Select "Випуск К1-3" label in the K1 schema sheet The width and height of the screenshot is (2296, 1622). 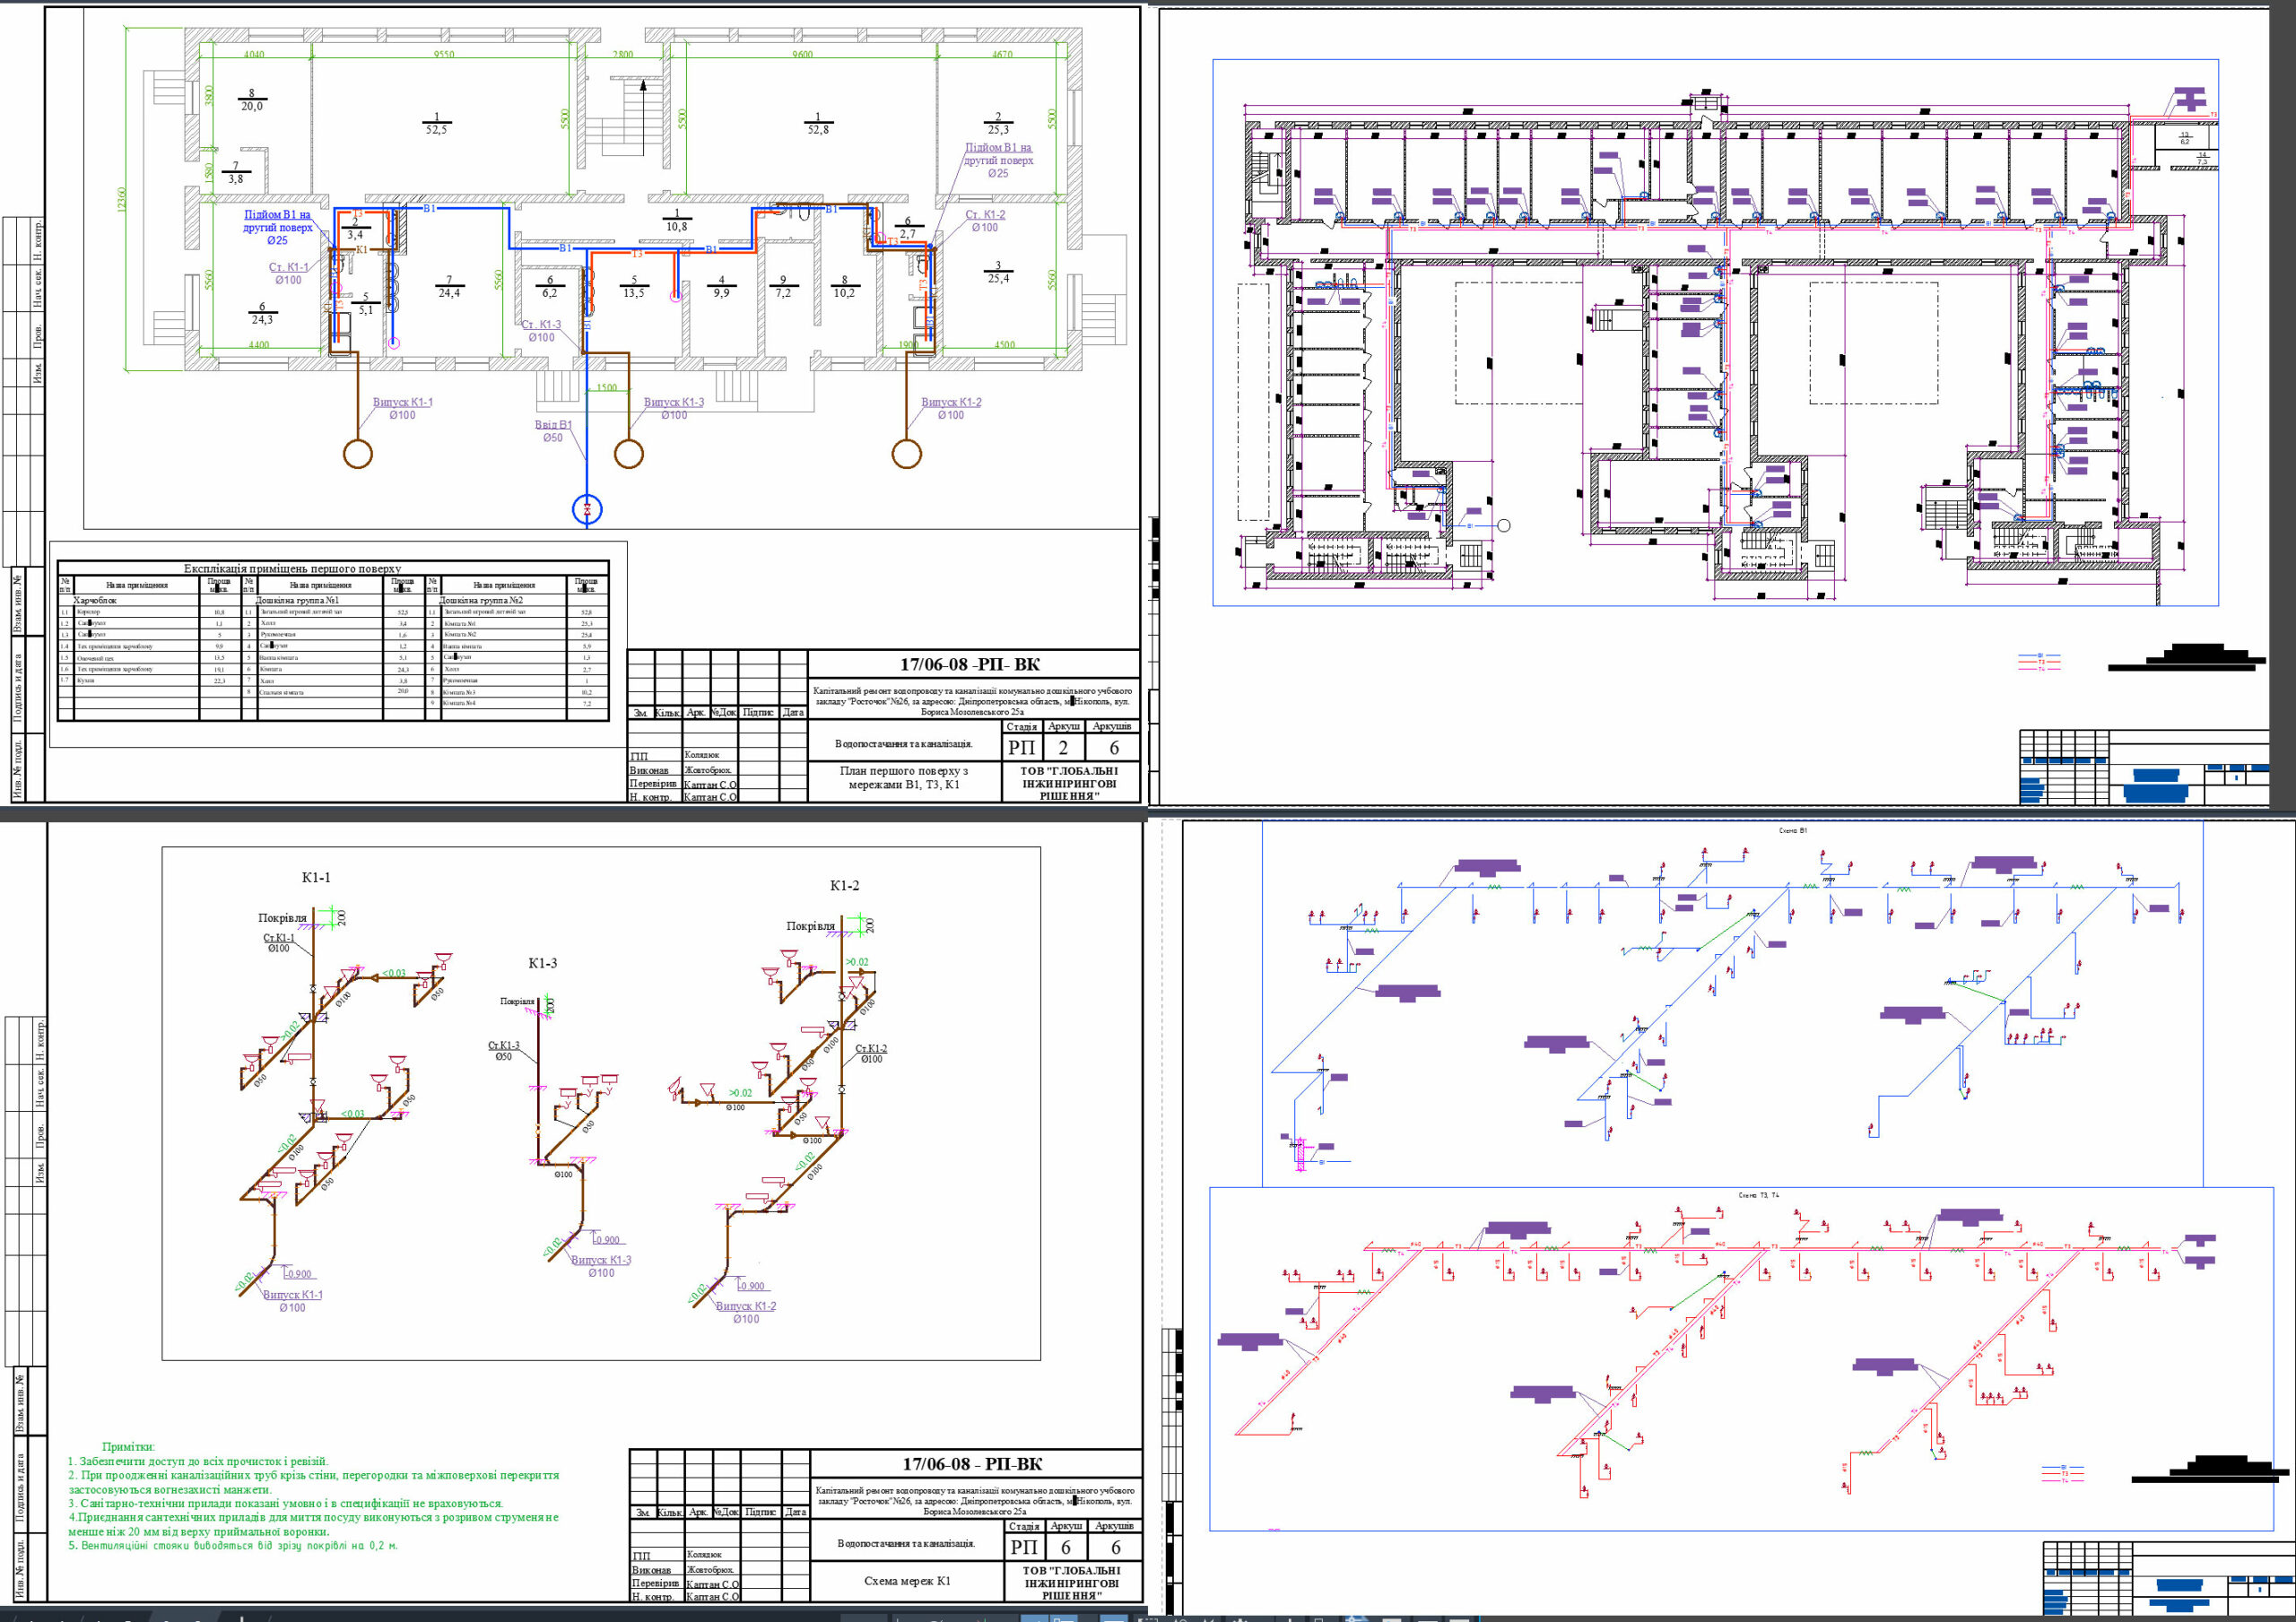click(601, 1260)
